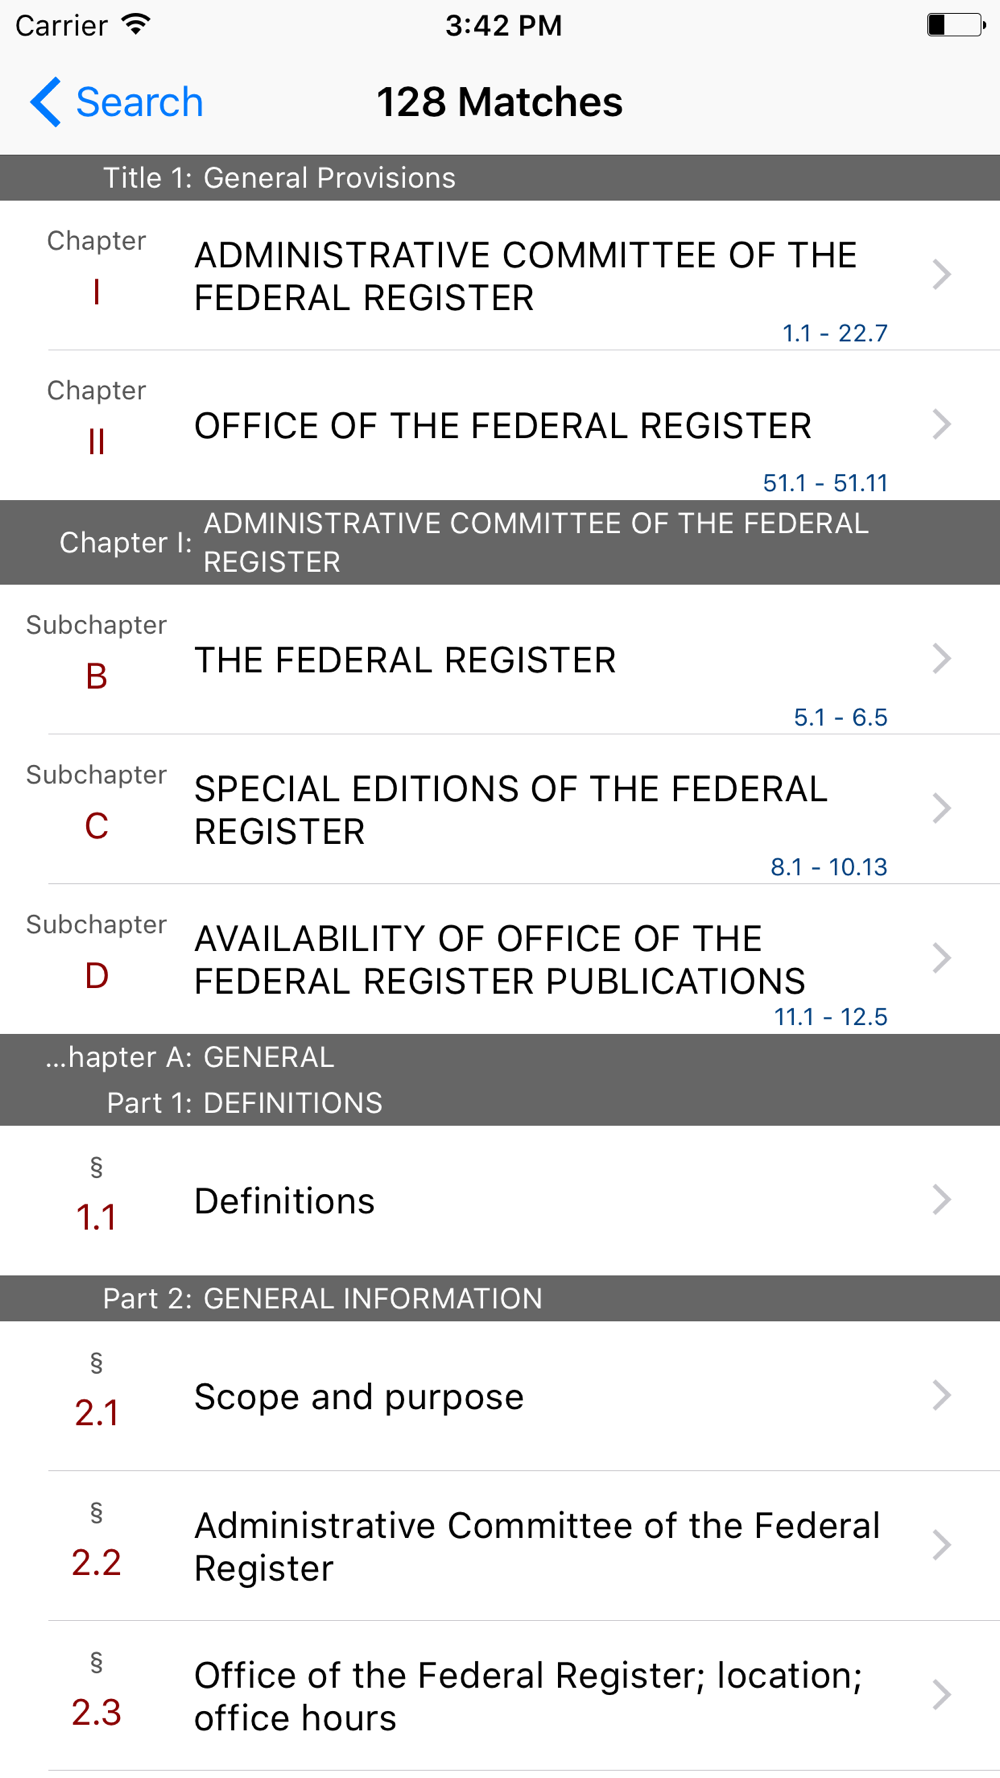Expand Subchapter B The Federal Register chevron
The width and height of the screenshot is (1000, 1778).
point(941,658)
